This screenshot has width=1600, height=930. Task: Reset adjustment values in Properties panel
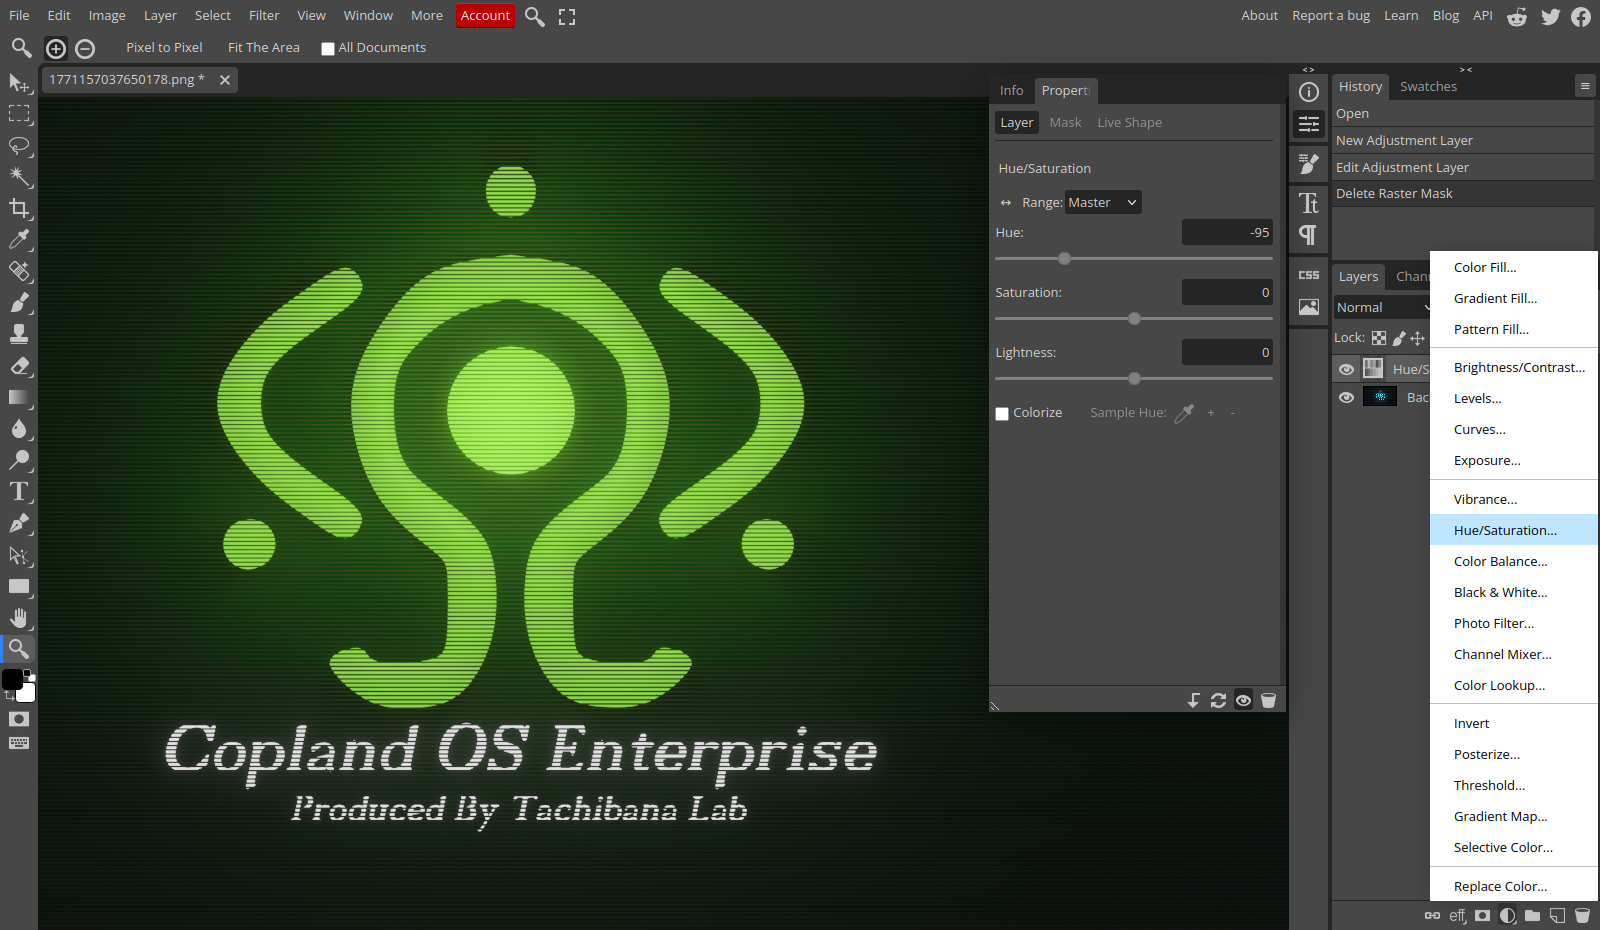click(x=1218, y=700)
